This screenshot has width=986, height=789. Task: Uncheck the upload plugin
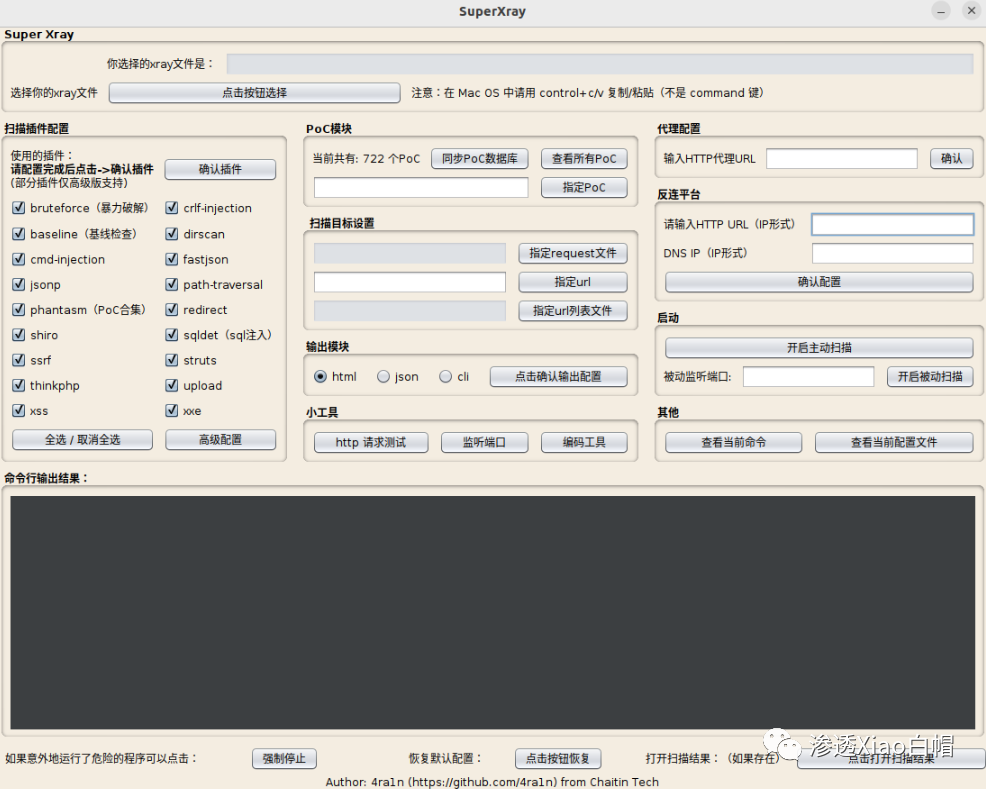(172, 385)
